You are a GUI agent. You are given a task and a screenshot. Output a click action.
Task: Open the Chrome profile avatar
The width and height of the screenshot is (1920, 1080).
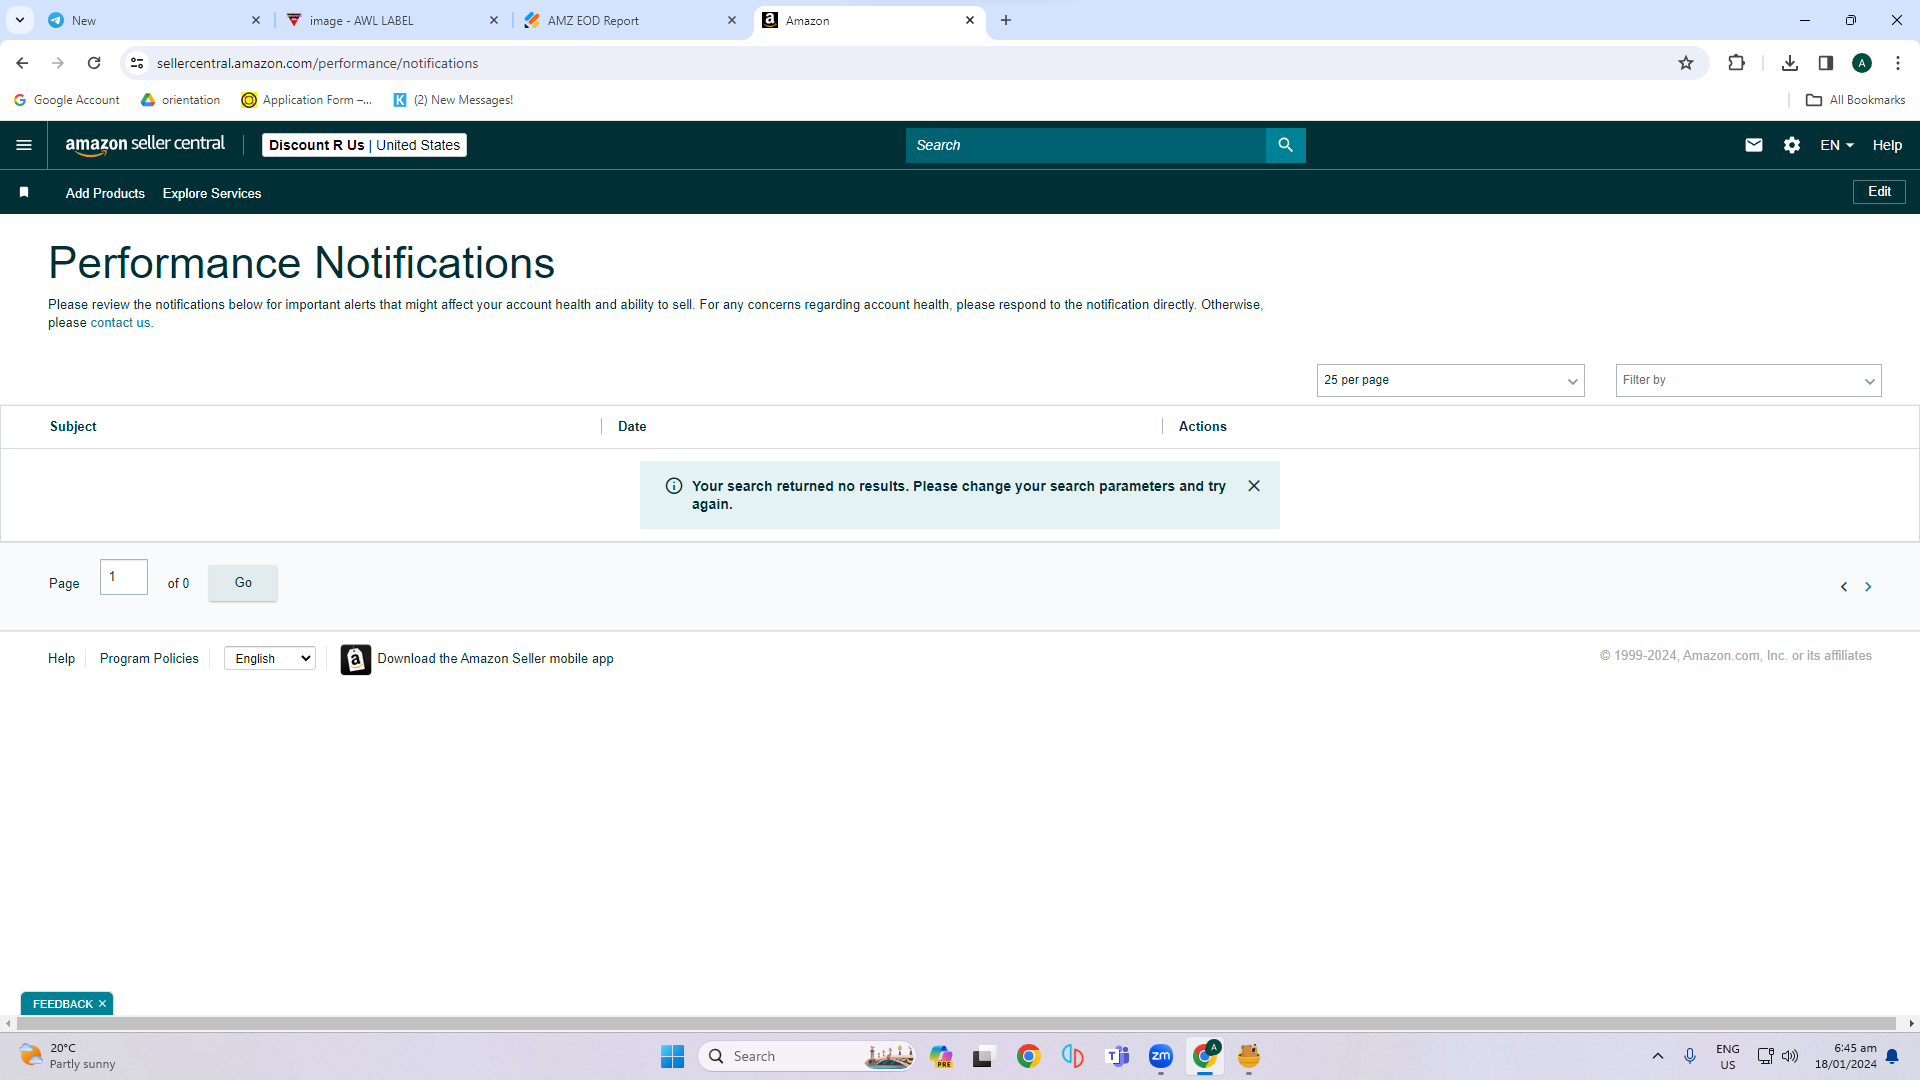[1862, 63]
